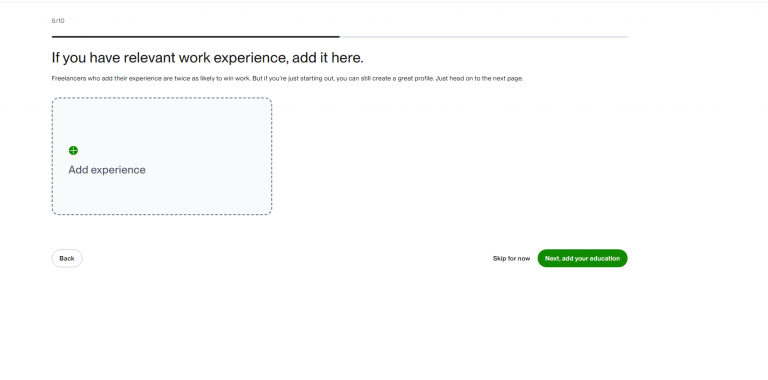Click the work experience page heading
Viewport: 768px width, 380px height.
(x=208, y=58)
